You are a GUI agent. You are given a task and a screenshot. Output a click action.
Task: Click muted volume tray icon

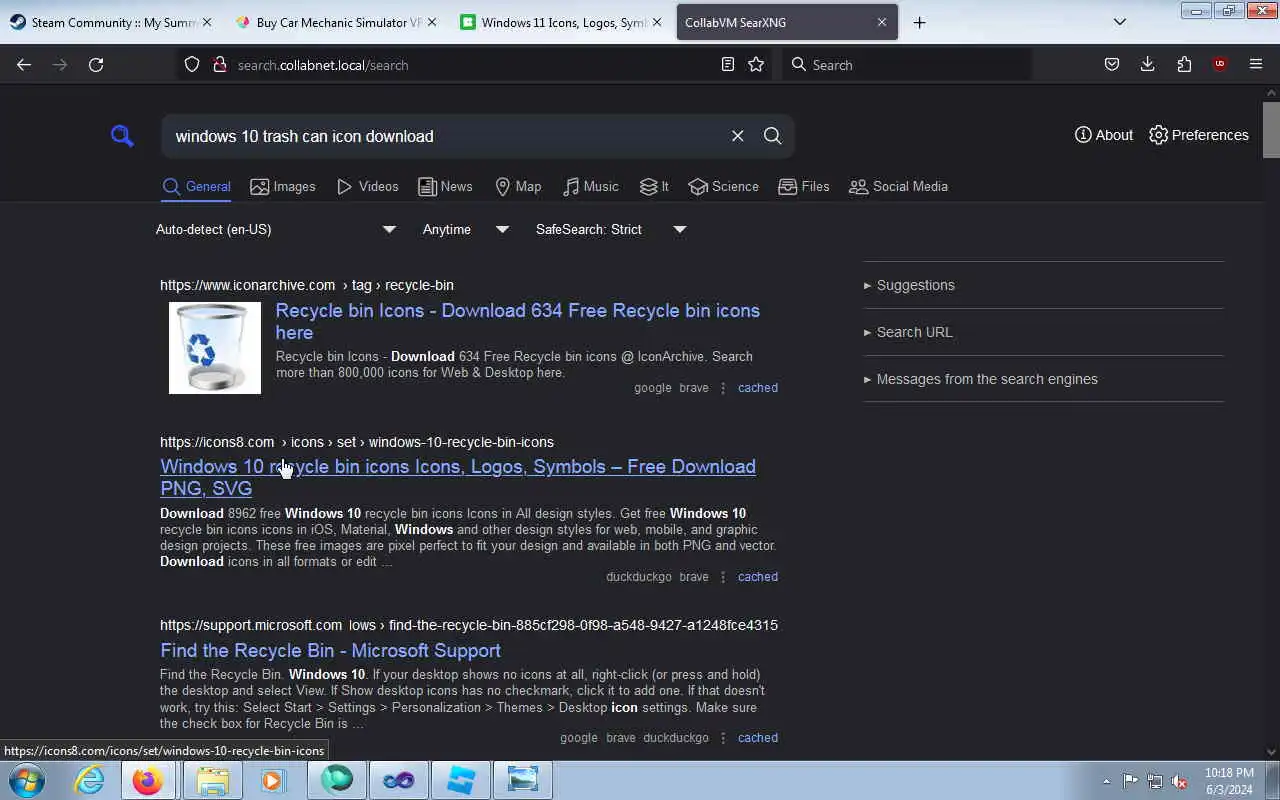[1179, 781]
